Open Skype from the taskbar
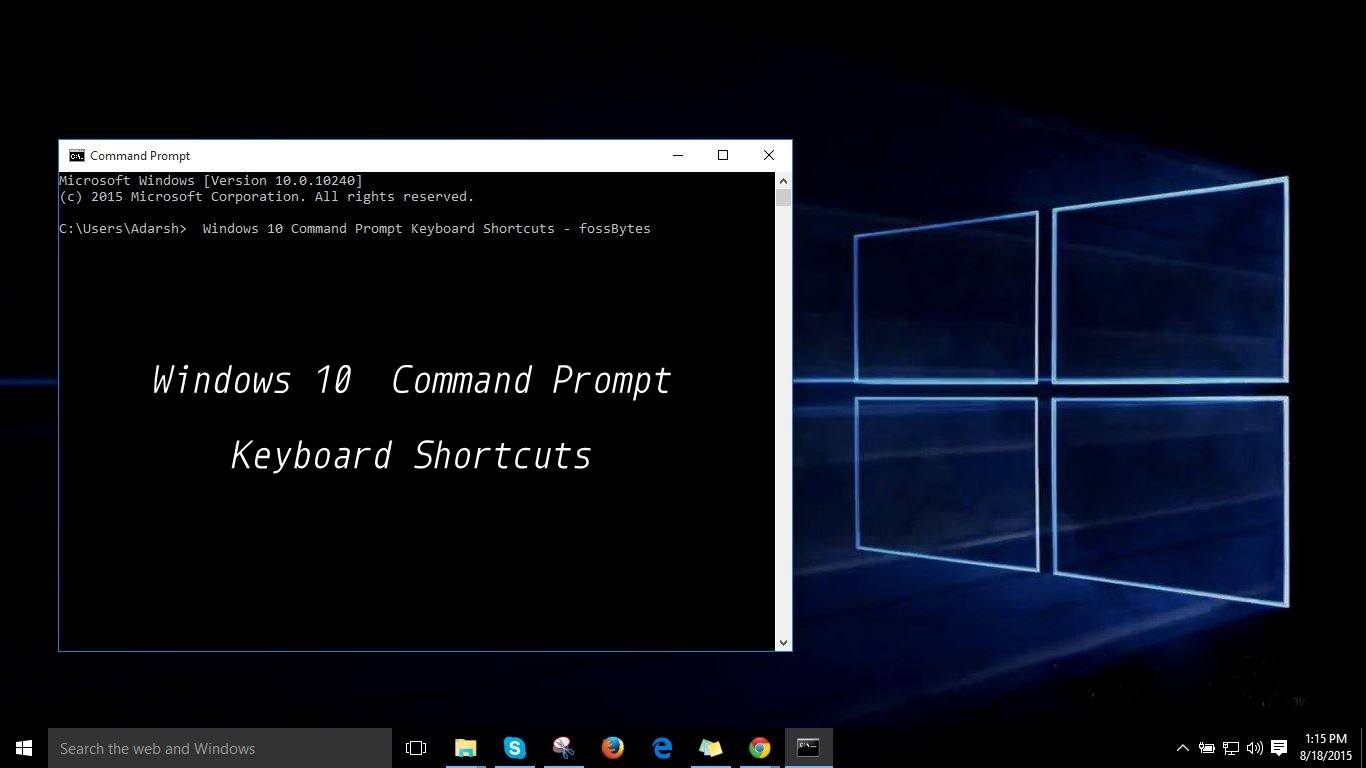The image size is (1366, 768). pos(515,748)
